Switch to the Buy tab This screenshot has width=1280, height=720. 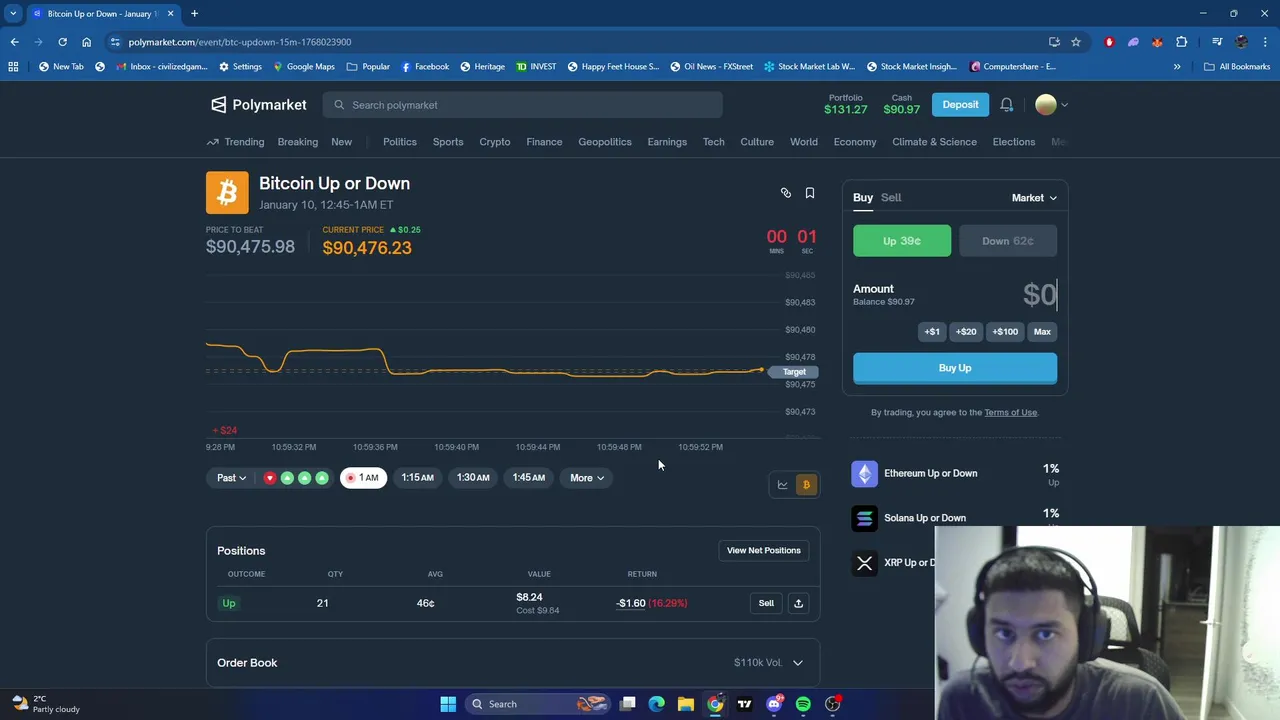pos(863,198)
